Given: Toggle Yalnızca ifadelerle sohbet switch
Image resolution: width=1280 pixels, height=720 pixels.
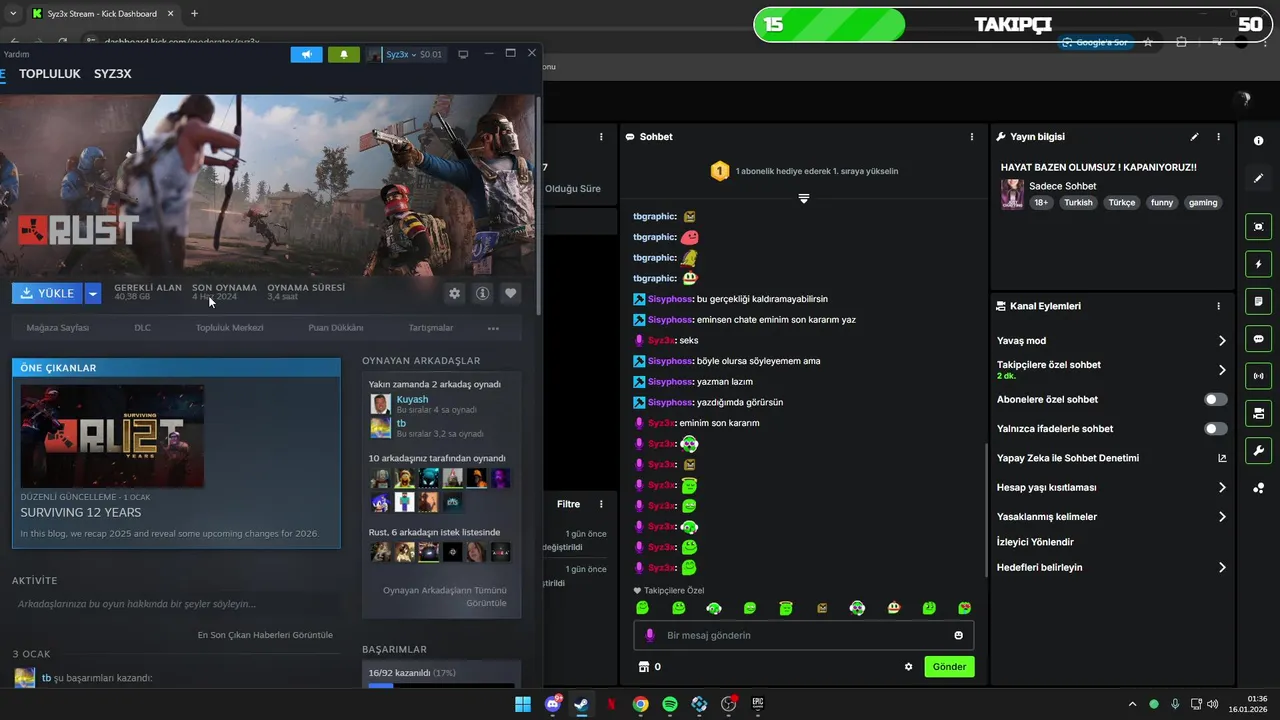Looking at the screenshot, I should [1215, 429].
